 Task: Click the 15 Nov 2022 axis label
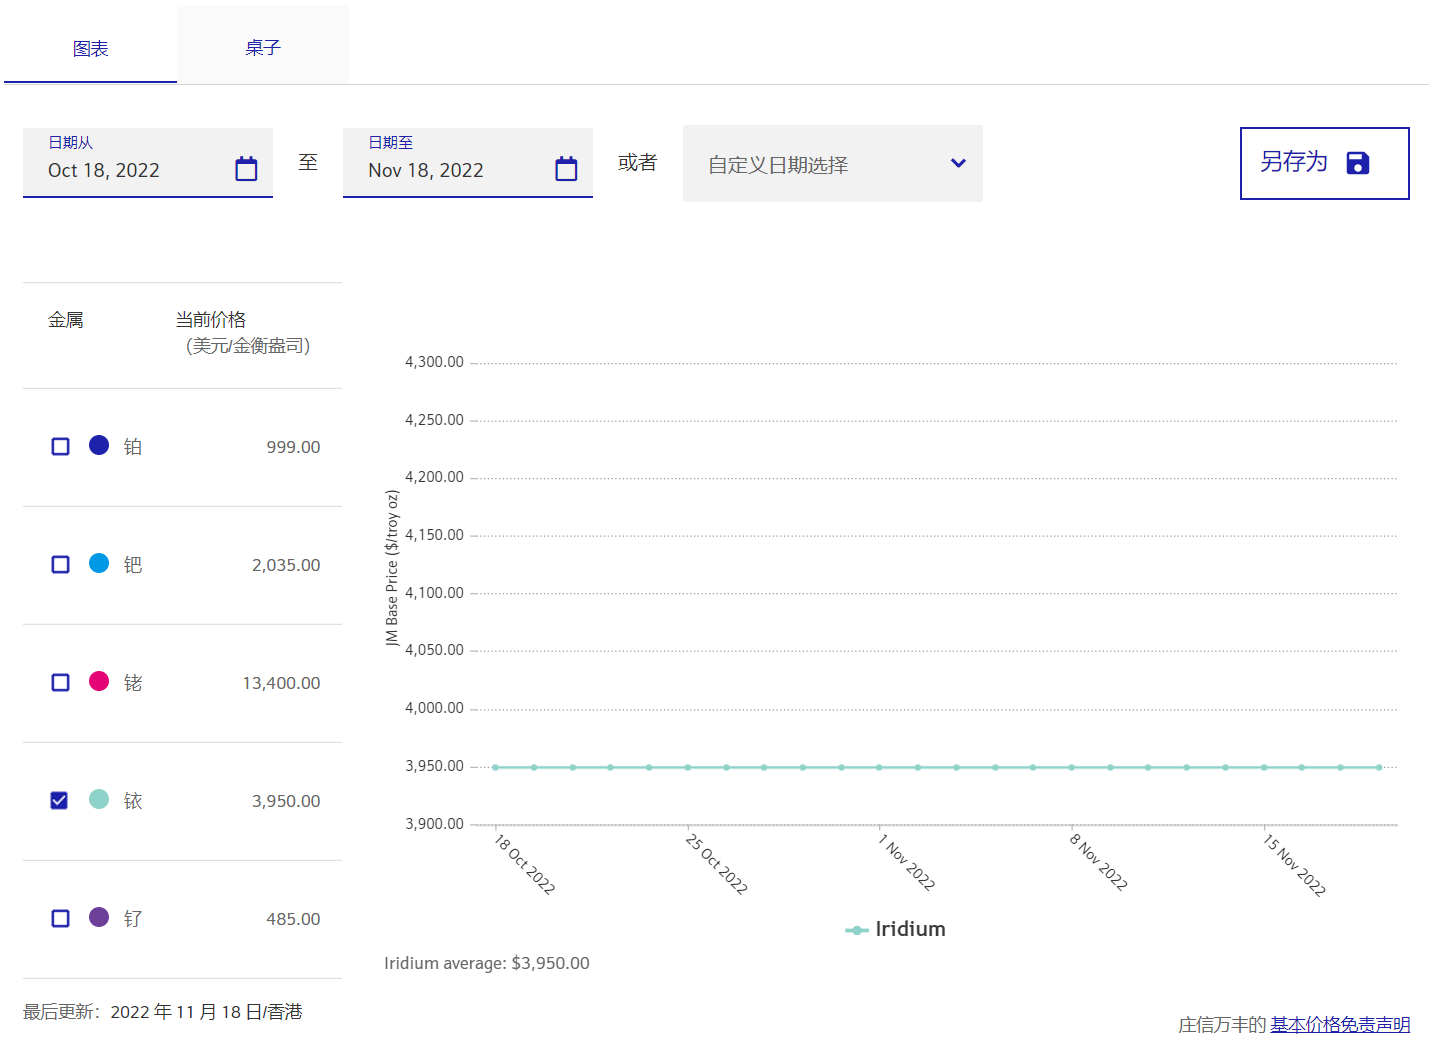pos(1294,865)
